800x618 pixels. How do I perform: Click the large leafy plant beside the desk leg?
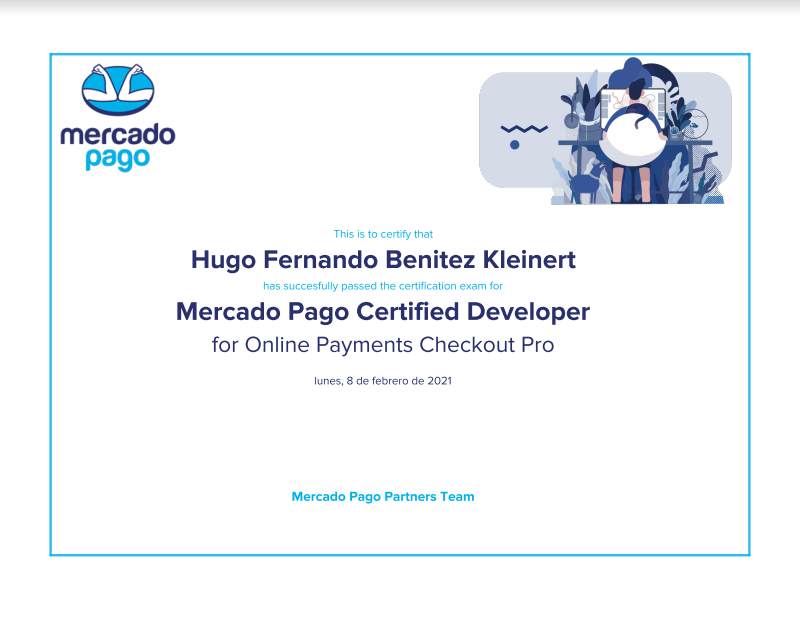pyautogui.click(x=678, y=176)
